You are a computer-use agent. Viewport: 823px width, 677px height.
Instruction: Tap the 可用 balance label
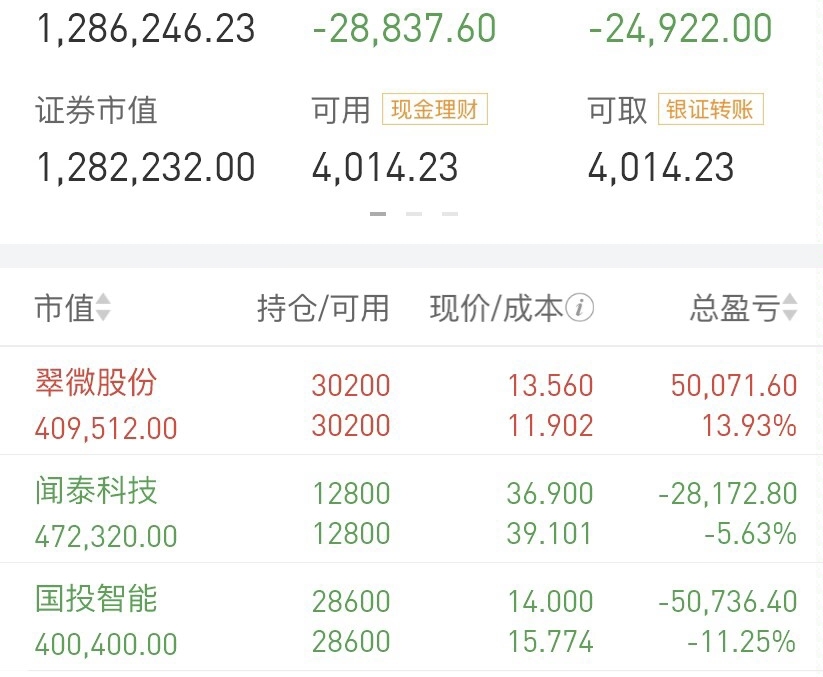click(x=341, y=110)
